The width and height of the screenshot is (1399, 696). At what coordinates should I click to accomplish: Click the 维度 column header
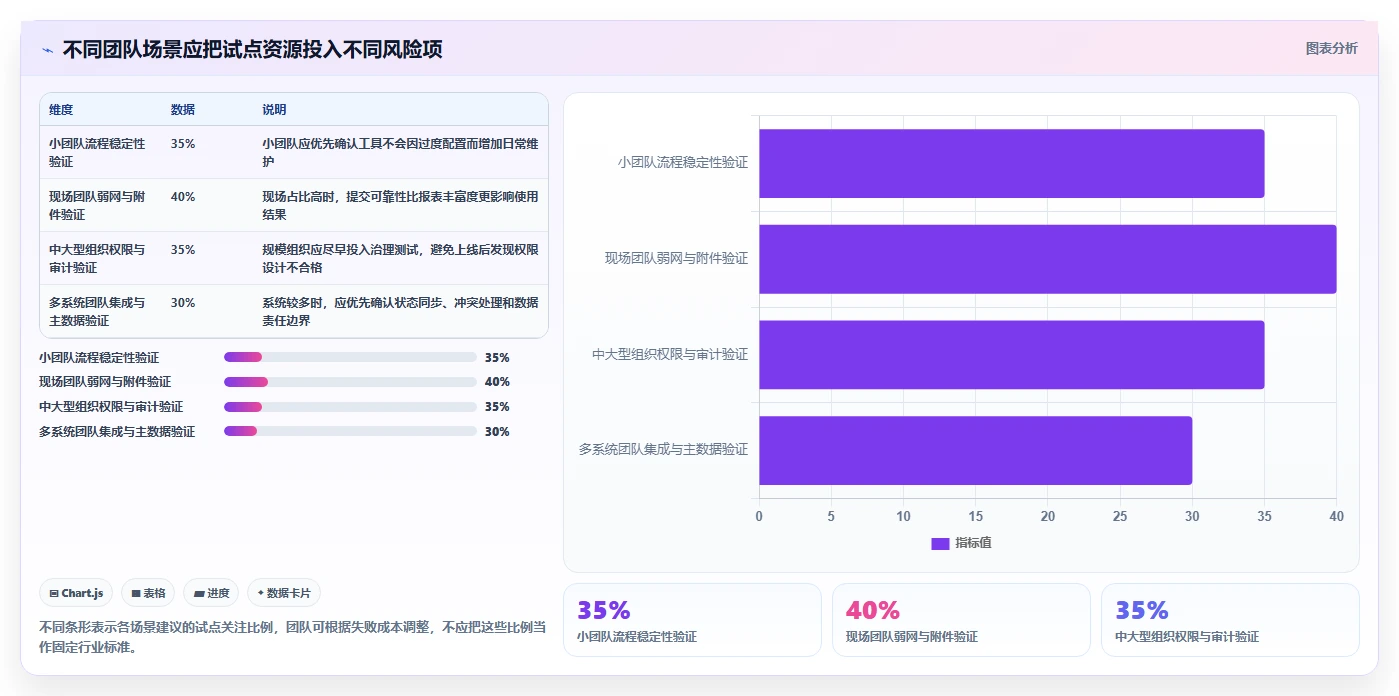[x=61, y=110]
